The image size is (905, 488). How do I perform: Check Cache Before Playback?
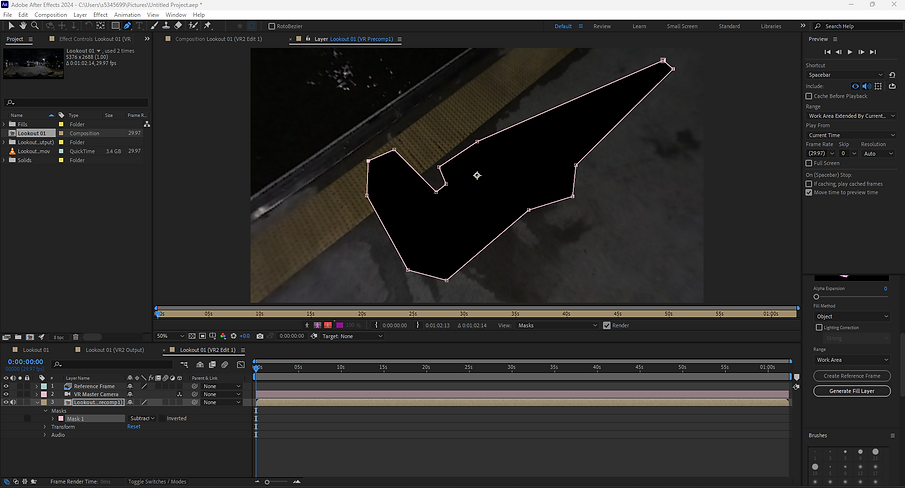coord(809,96)
